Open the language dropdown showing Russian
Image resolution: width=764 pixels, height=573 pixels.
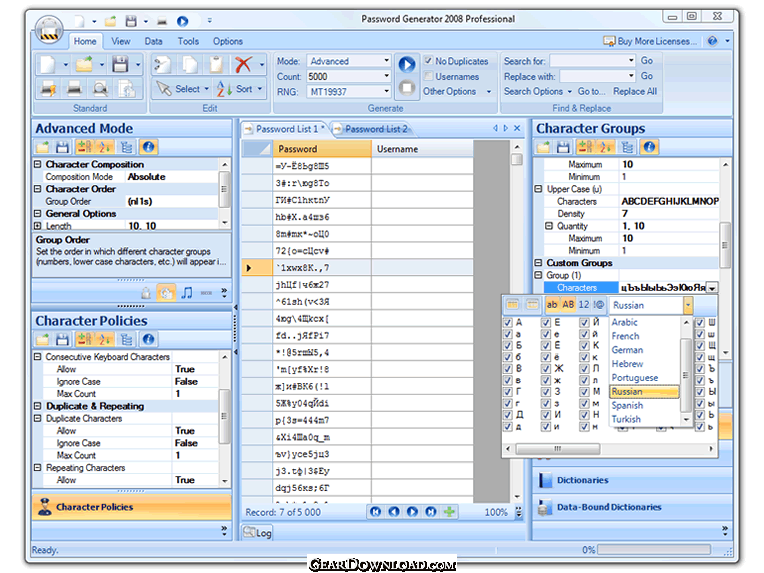[688, 306]
